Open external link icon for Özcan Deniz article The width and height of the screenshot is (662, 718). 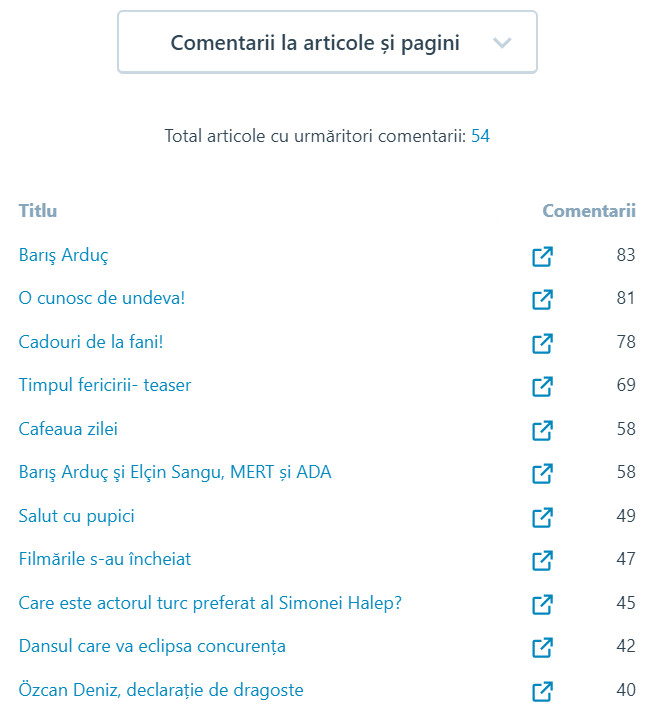(x=542, y=691)
